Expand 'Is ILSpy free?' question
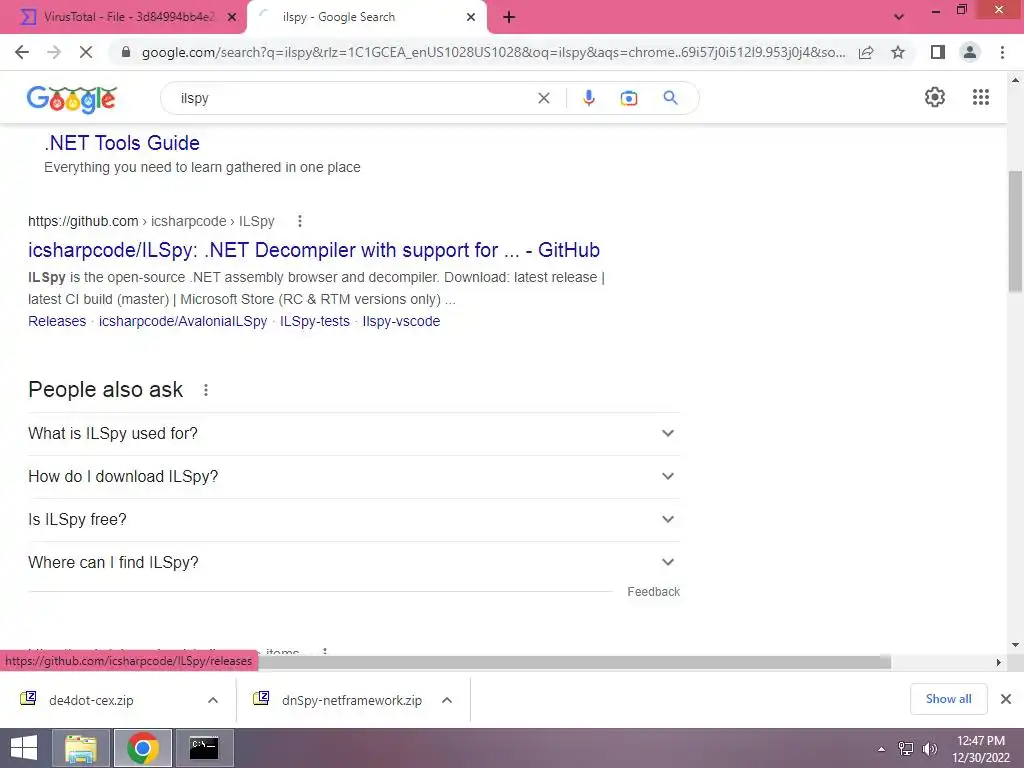This screenshot has width=1024, height=768. [354, 520]
